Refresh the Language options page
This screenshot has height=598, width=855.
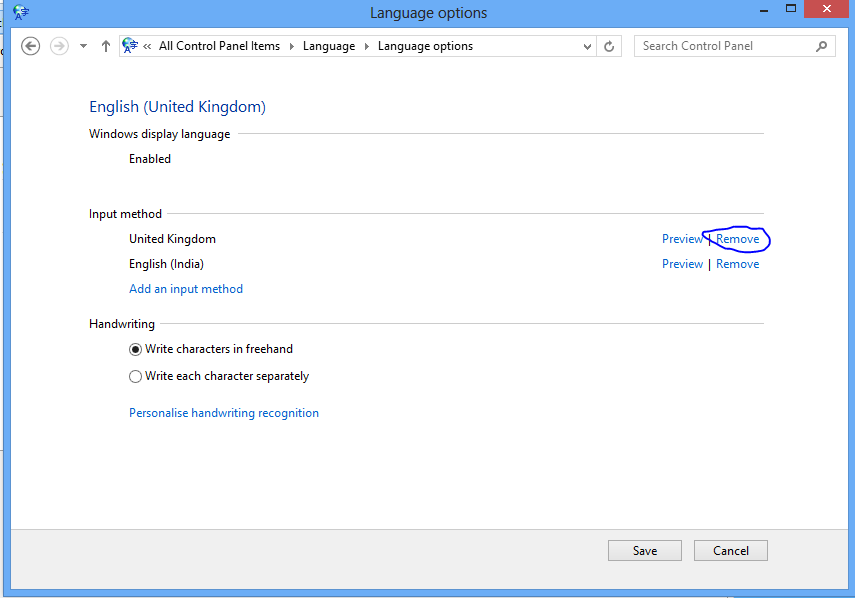point(609,46)
